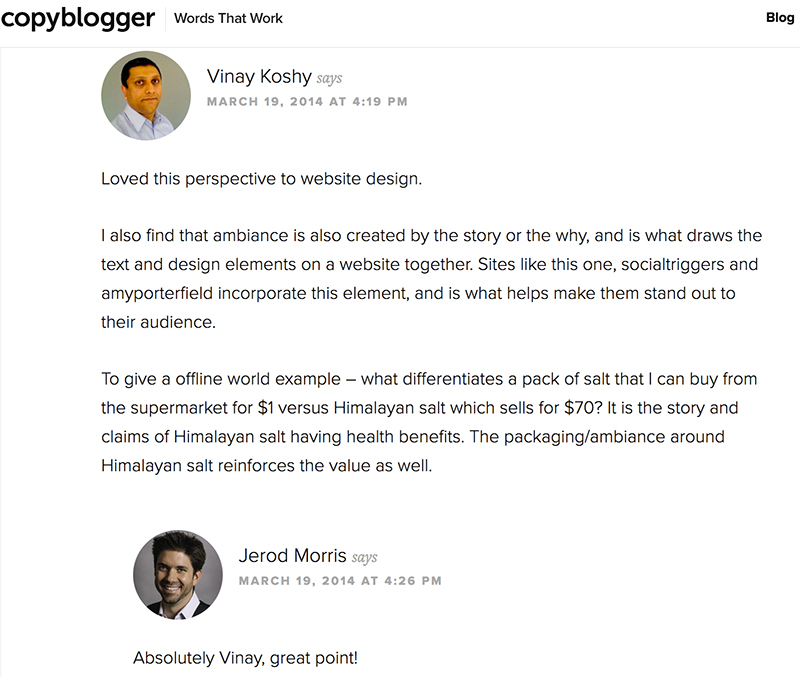Screen dimensions: 800x677
Task: Click the Words That Work tagline
Action: pyautogui.click(x=228, y=18)
